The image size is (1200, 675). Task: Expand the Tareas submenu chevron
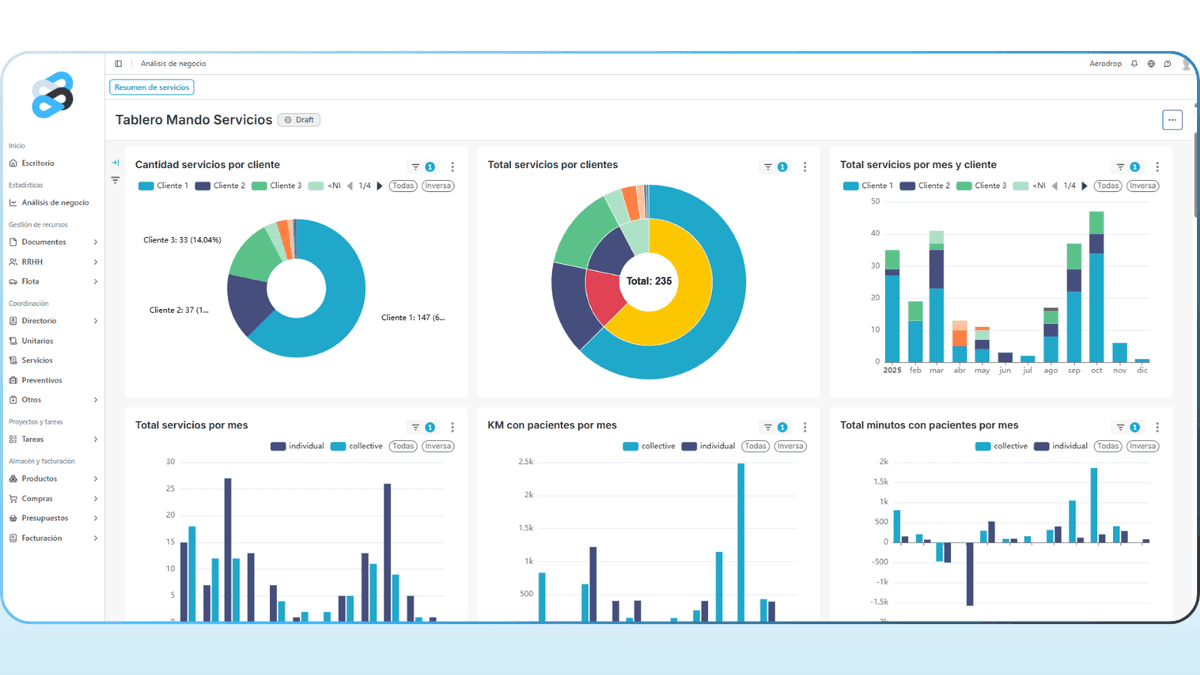pos(96,439)
